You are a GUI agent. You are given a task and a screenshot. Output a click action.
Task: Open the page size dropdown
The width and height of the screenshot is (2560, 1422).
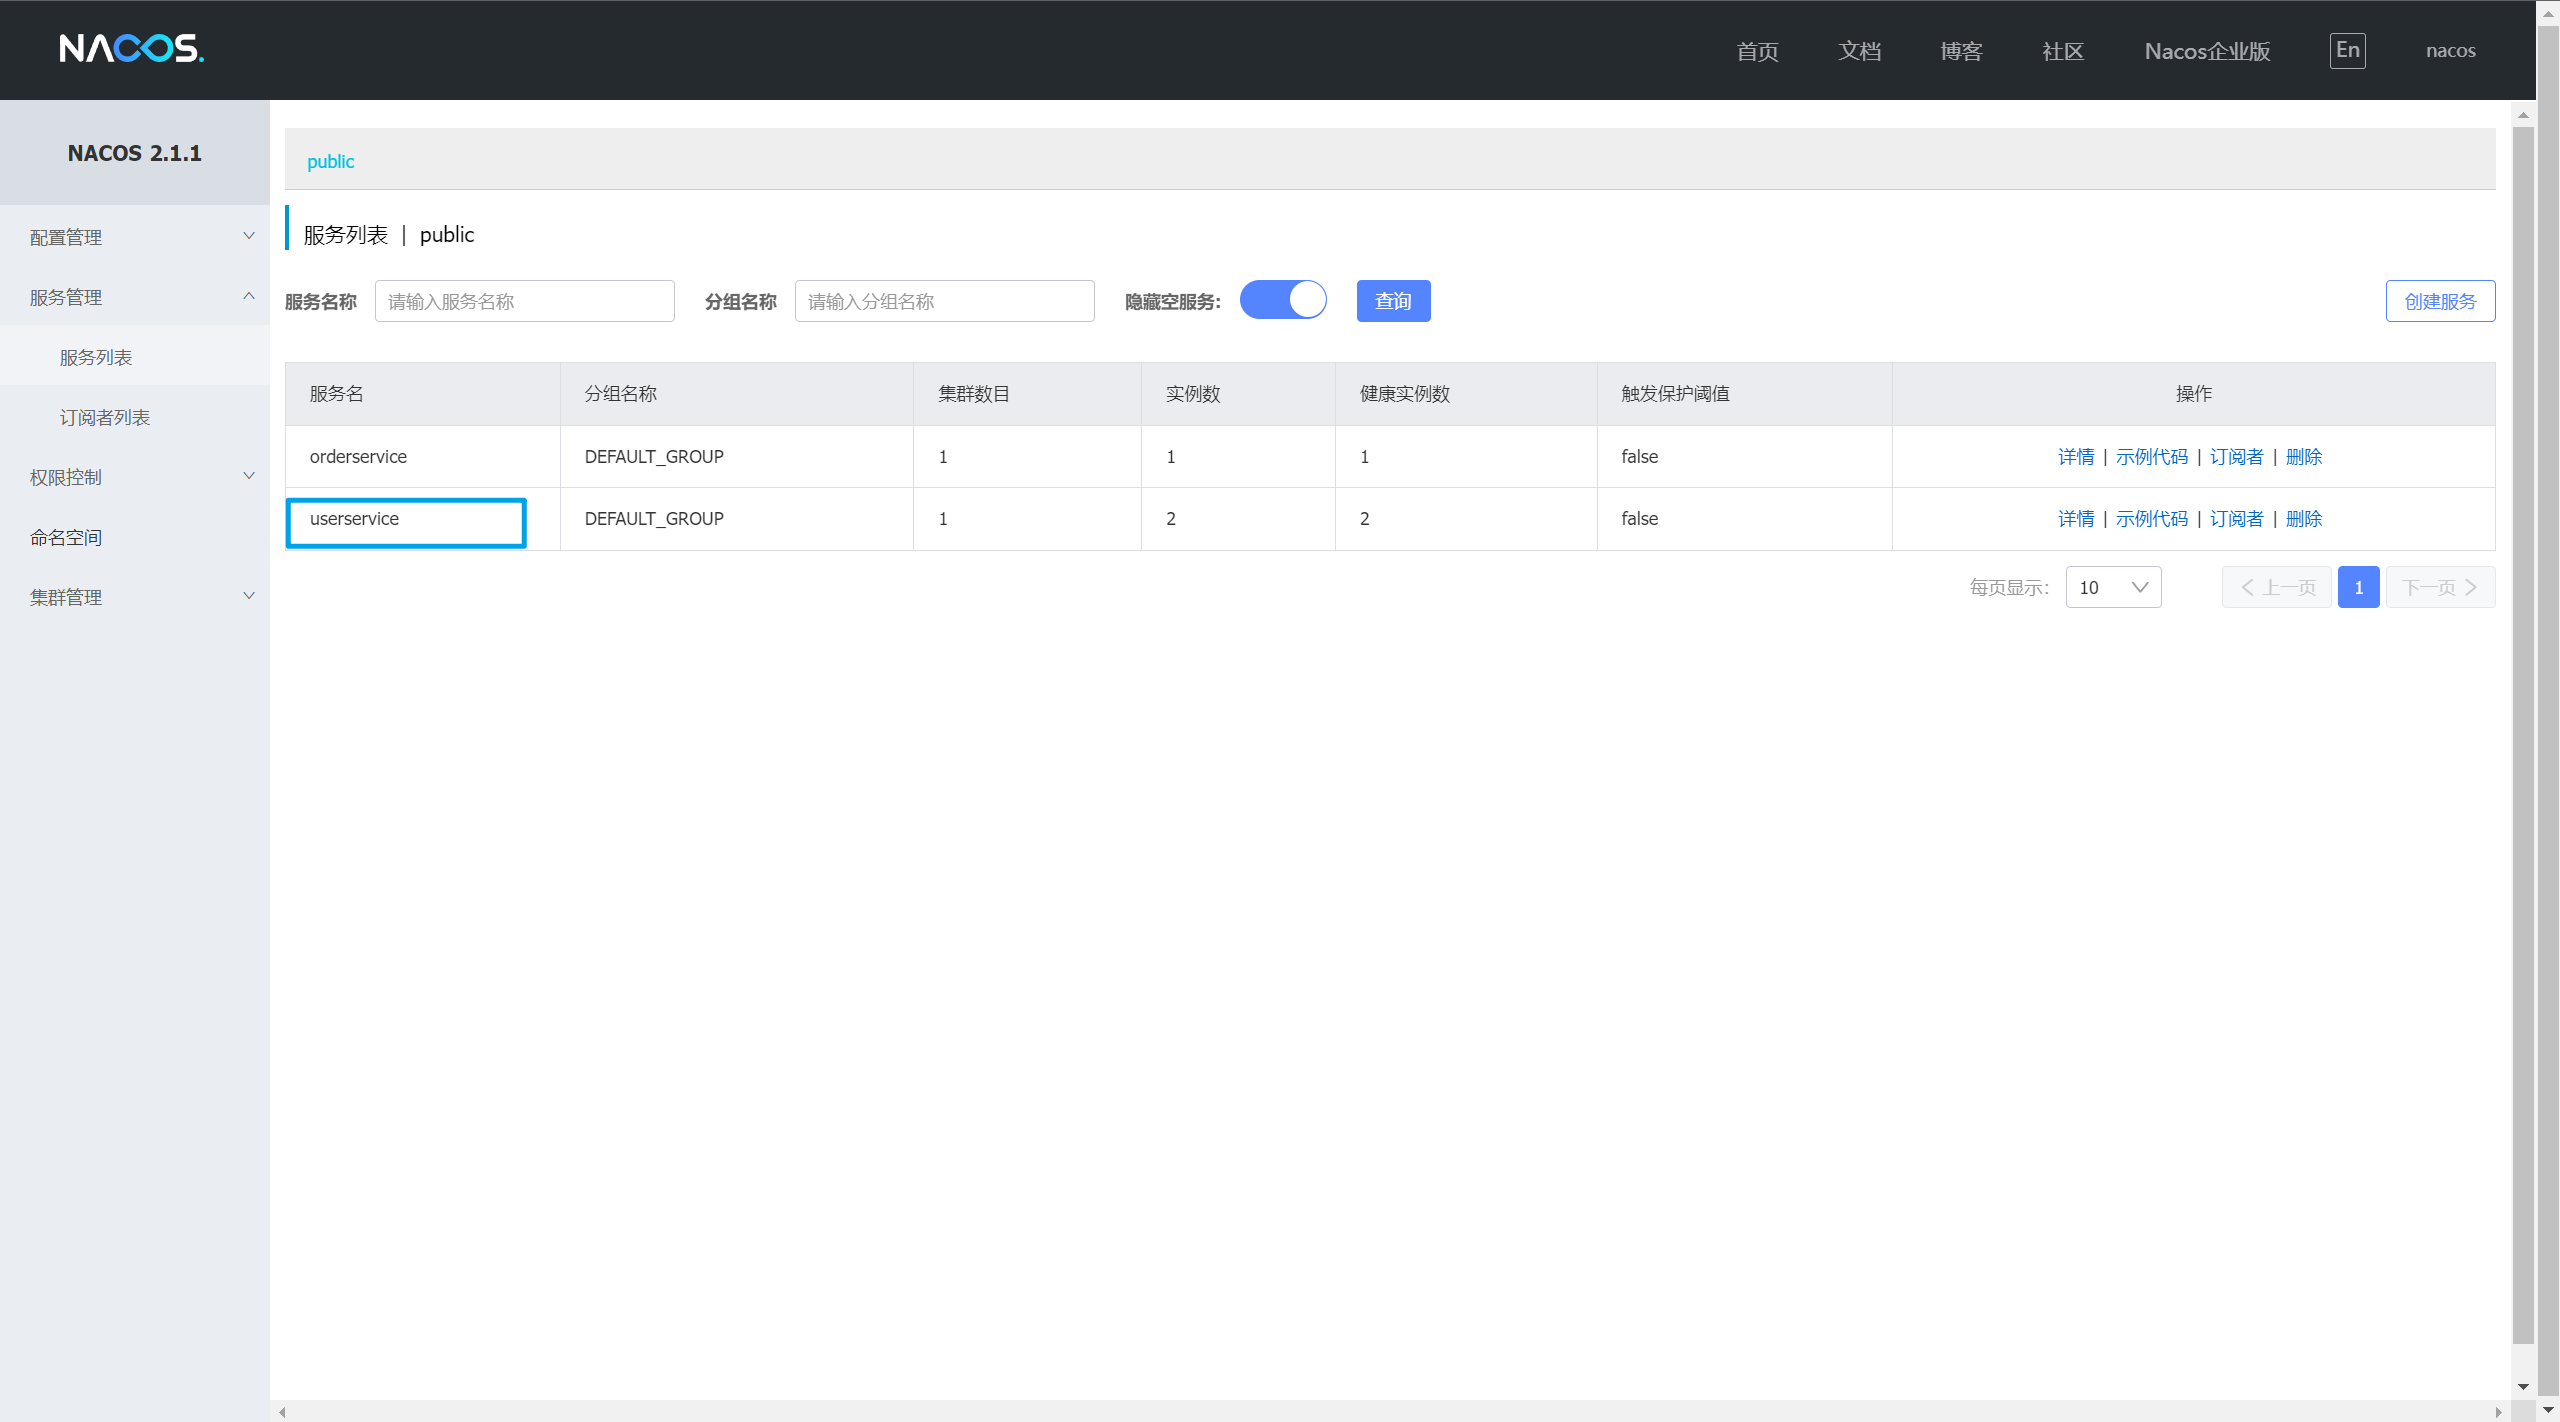(2113, 587)
